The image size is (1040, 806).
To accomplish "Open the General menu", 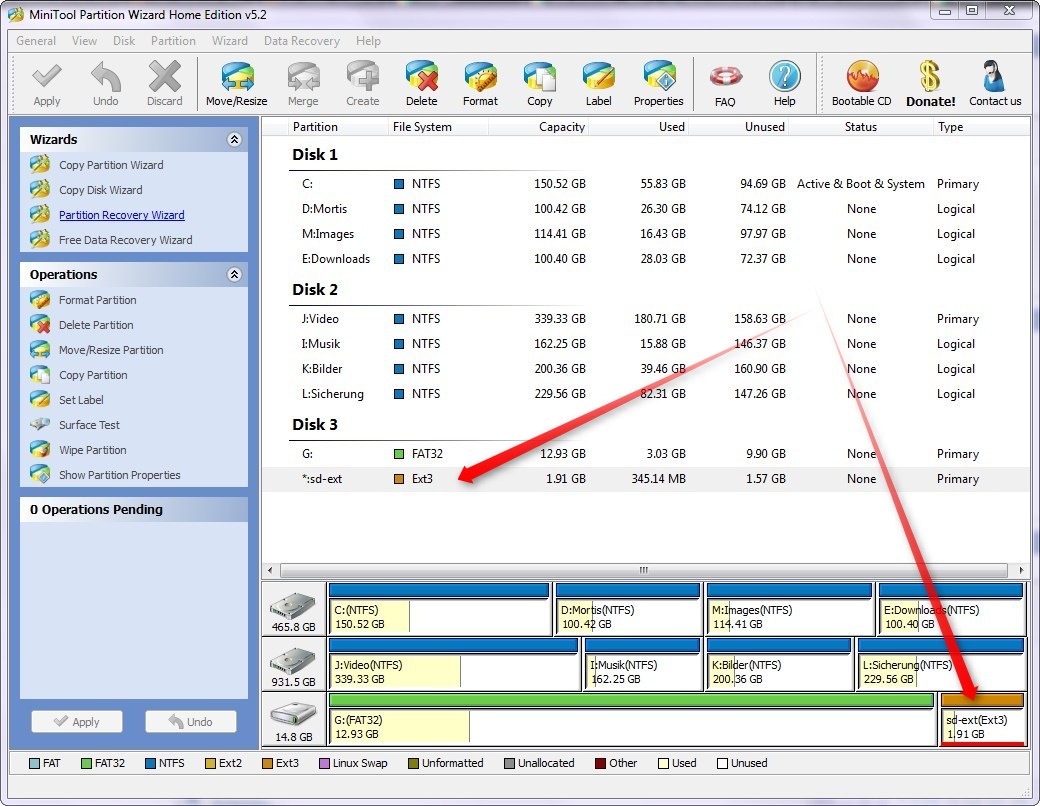I will [36, 41].
